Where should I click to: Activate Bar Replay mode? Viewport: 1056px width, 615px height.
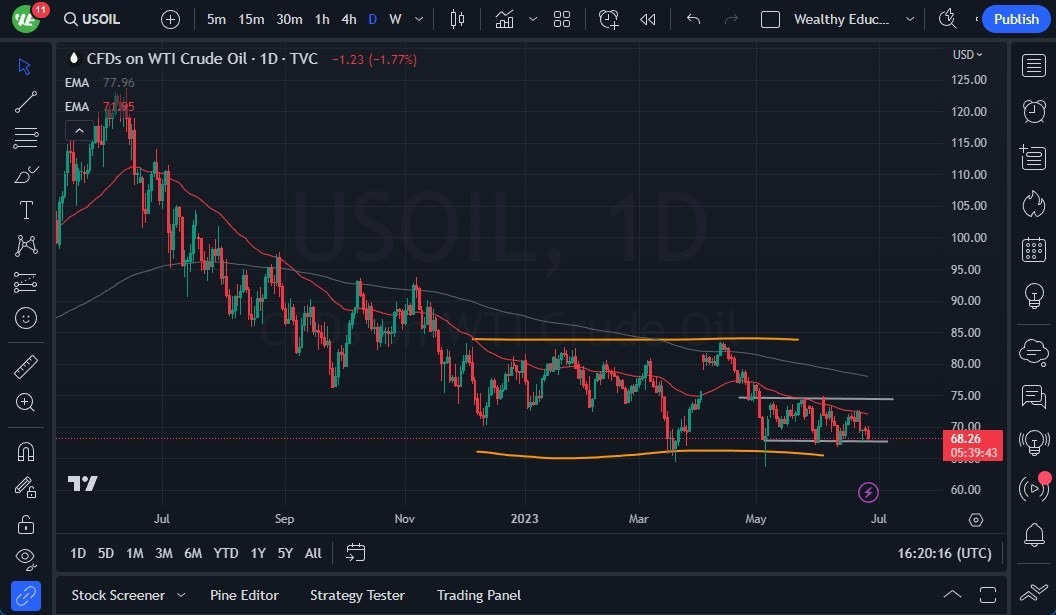(x=647, y=19)
